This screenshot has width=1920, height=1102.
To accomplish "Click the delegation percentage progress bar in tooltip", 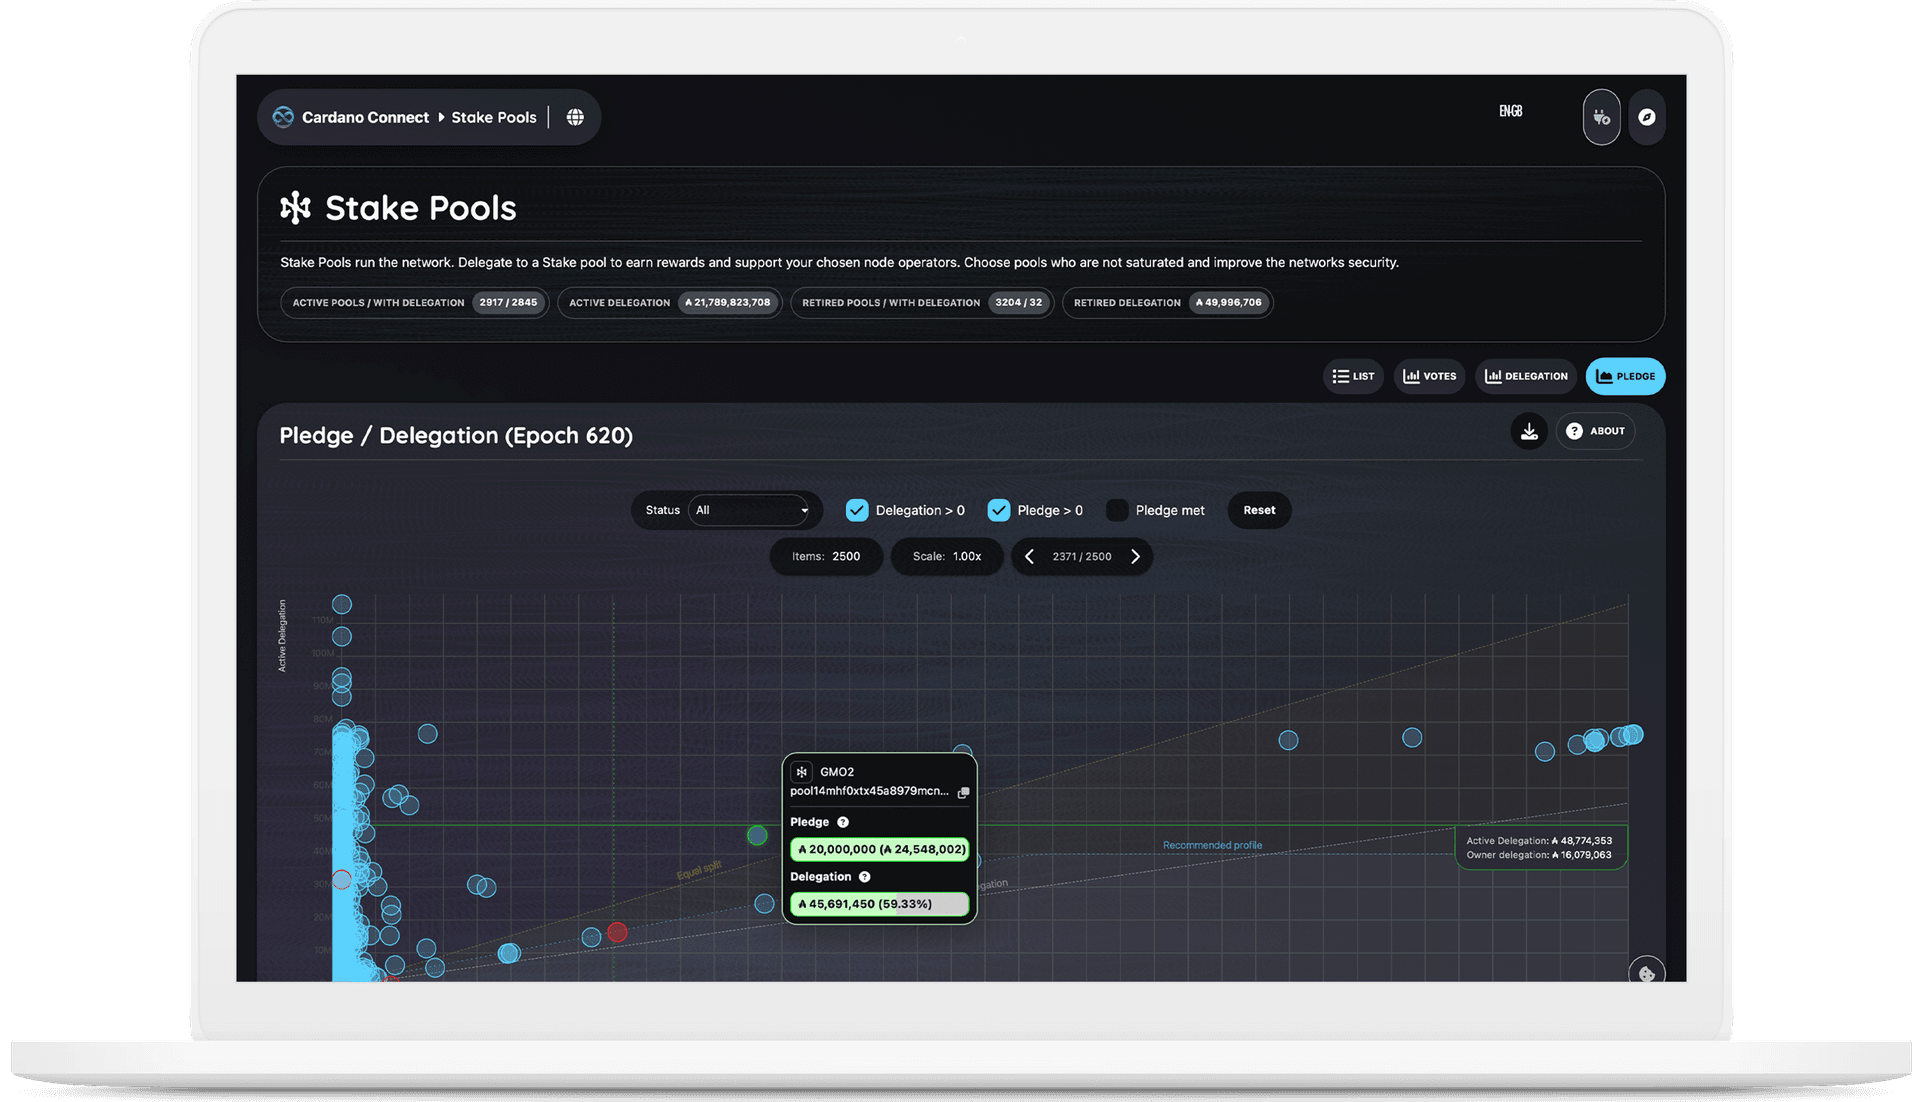I will (879, 903).
